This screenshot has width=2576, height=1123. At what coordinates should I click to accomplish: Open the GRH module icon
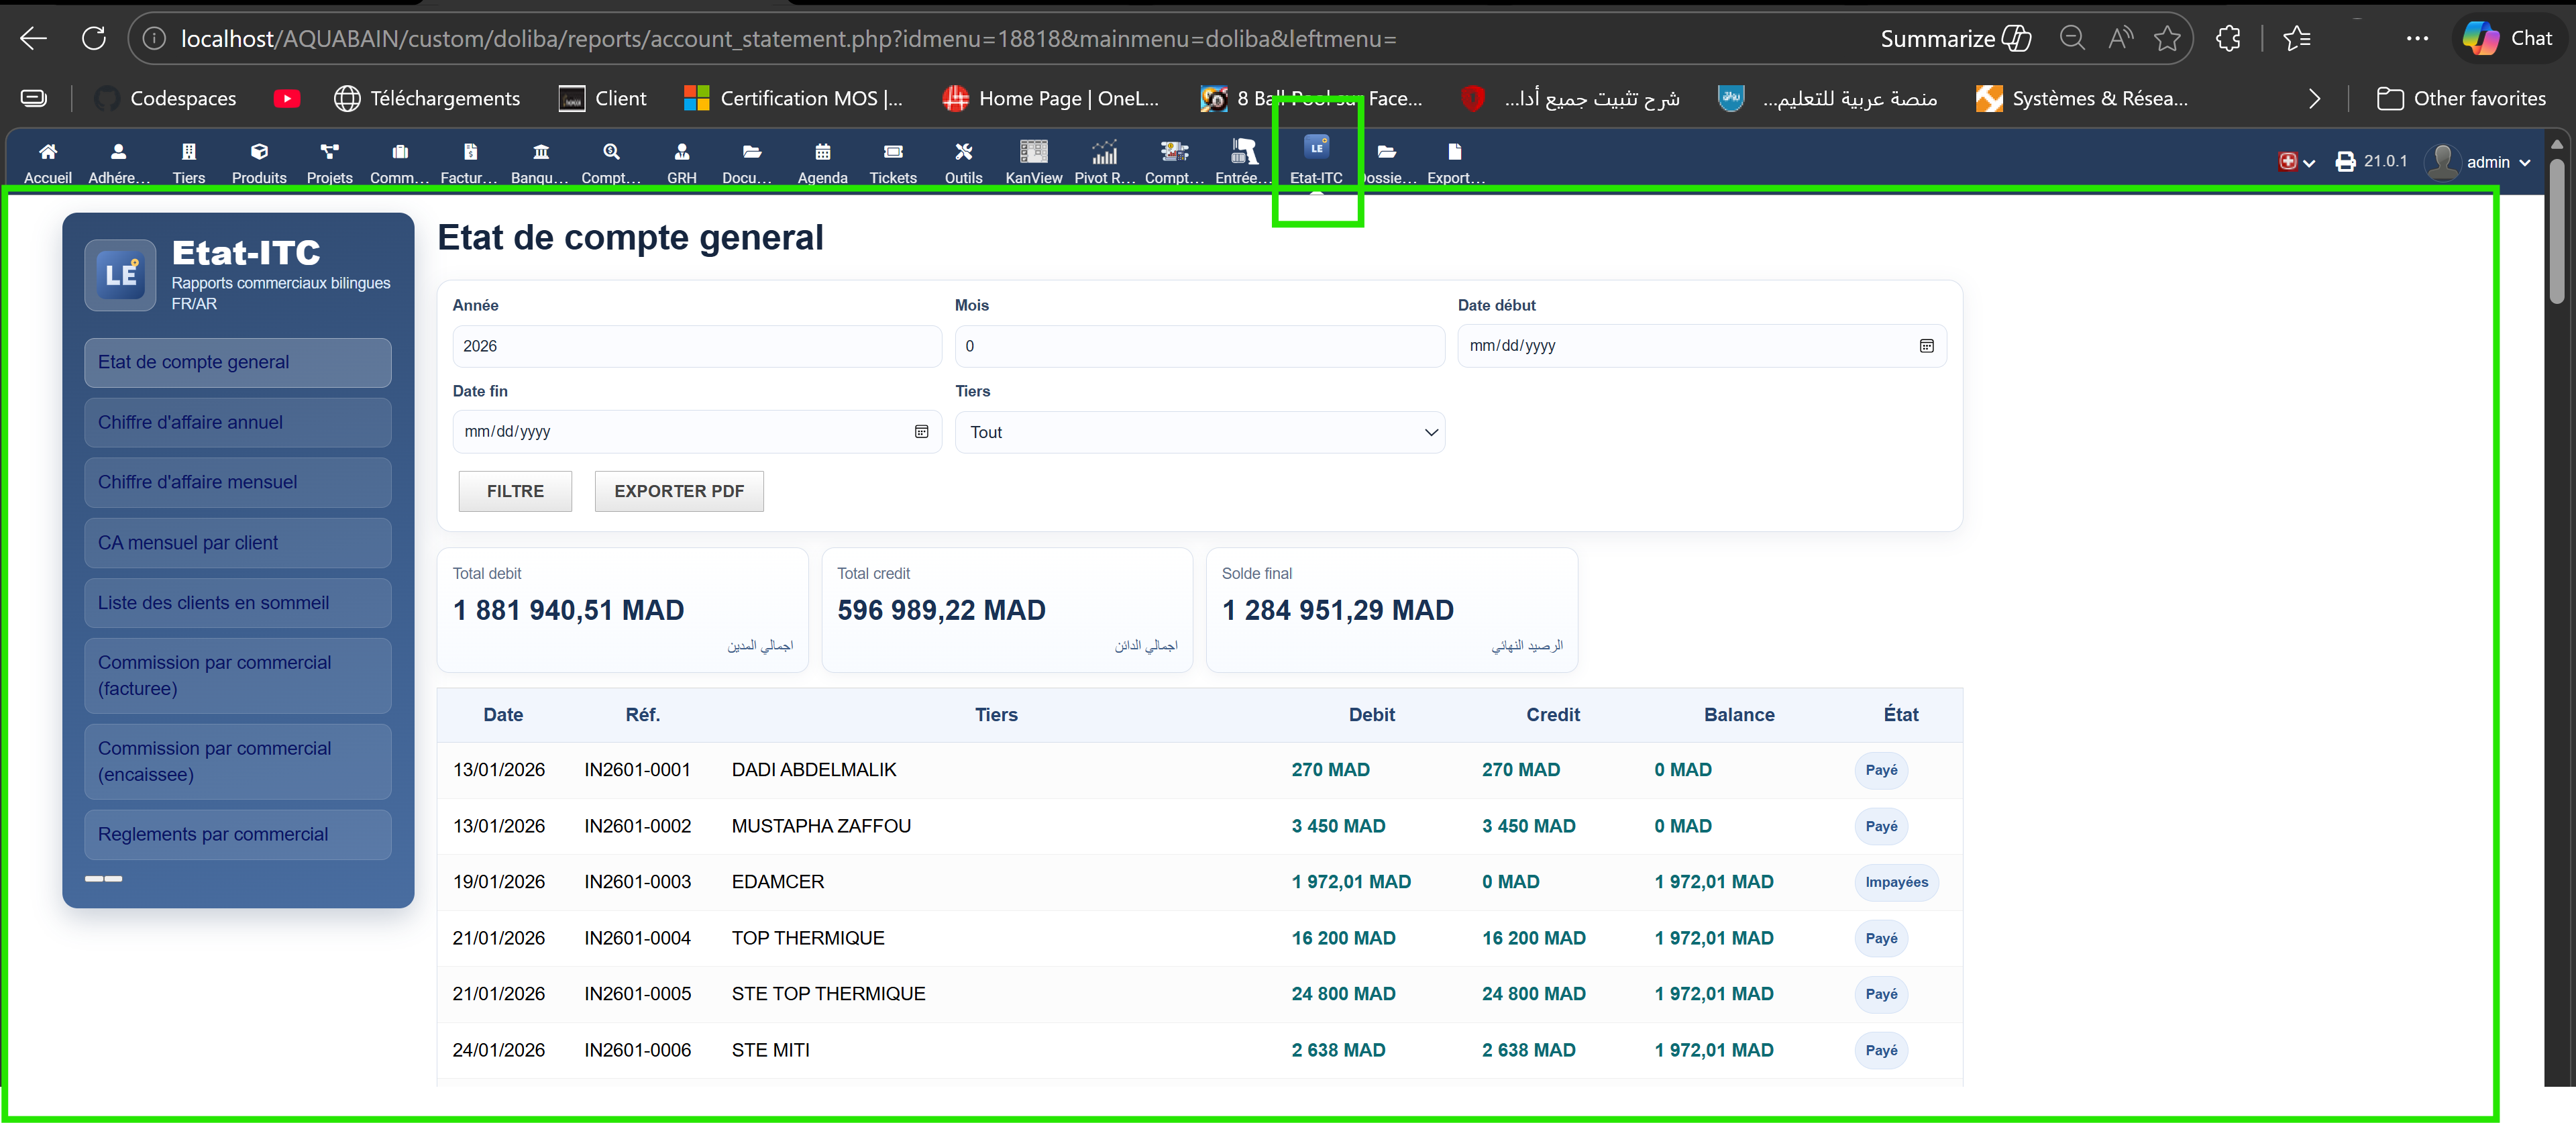pyautogui.click(x=681, y=152)
